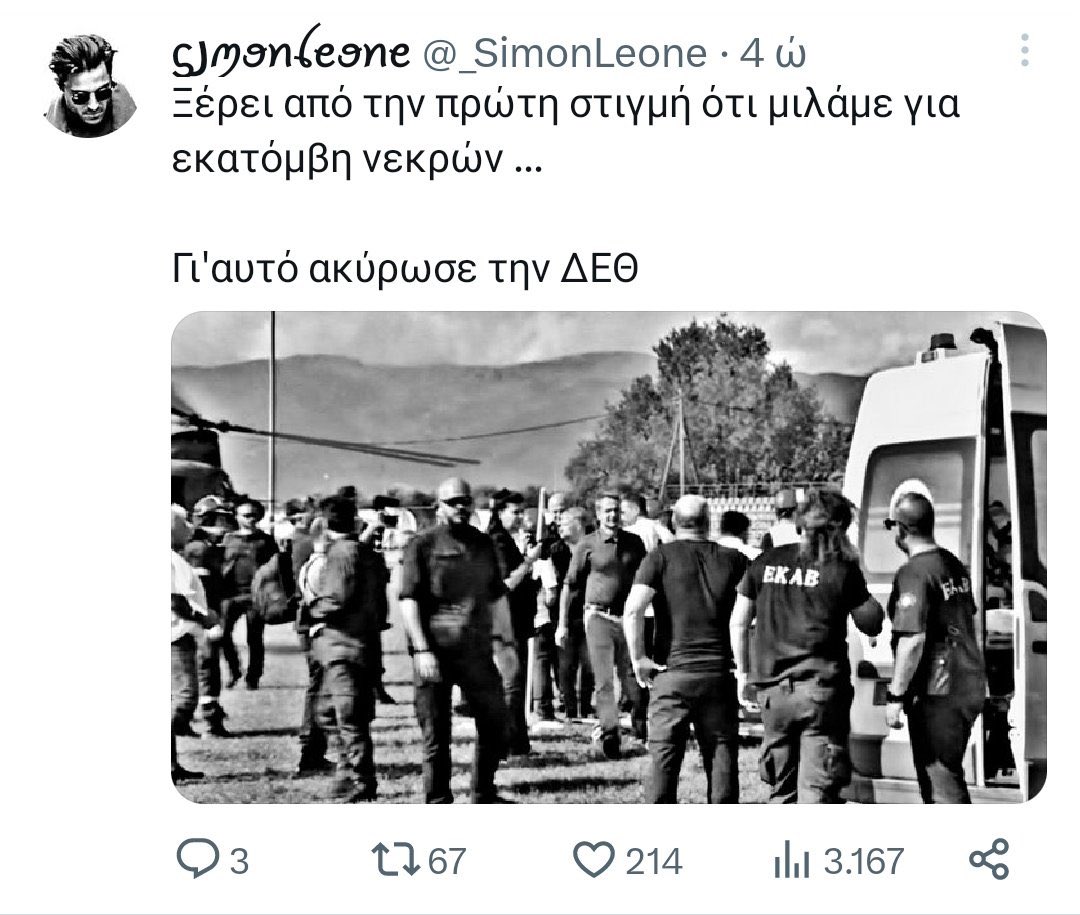
Task: Show the 214 likes count
Action: click(654, 861)
